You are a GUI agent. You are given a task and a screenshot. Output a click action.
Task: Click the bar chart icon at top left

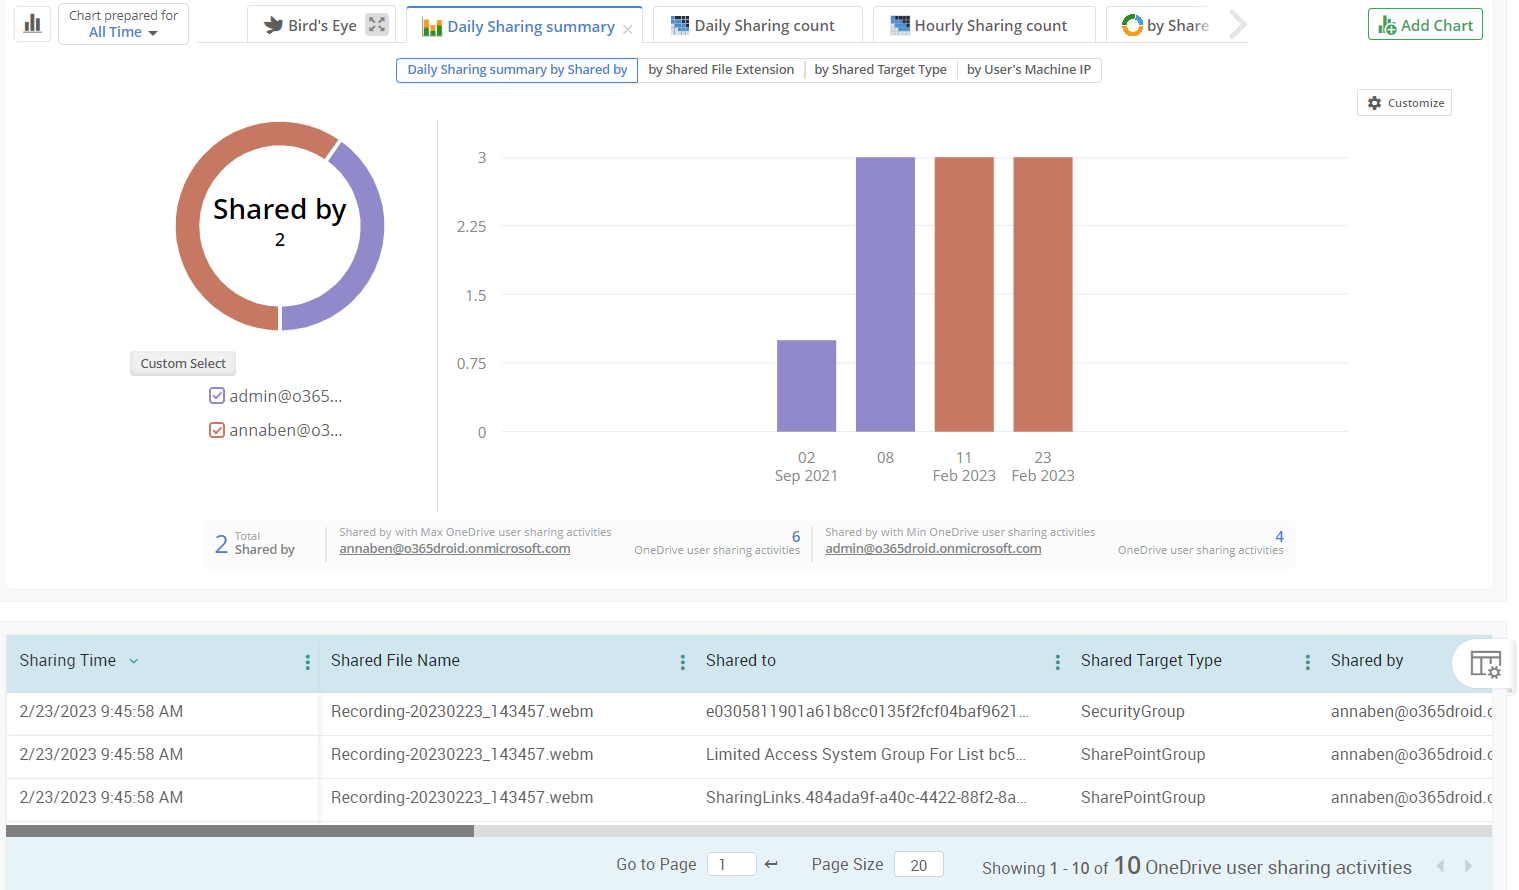click(33, 23)
